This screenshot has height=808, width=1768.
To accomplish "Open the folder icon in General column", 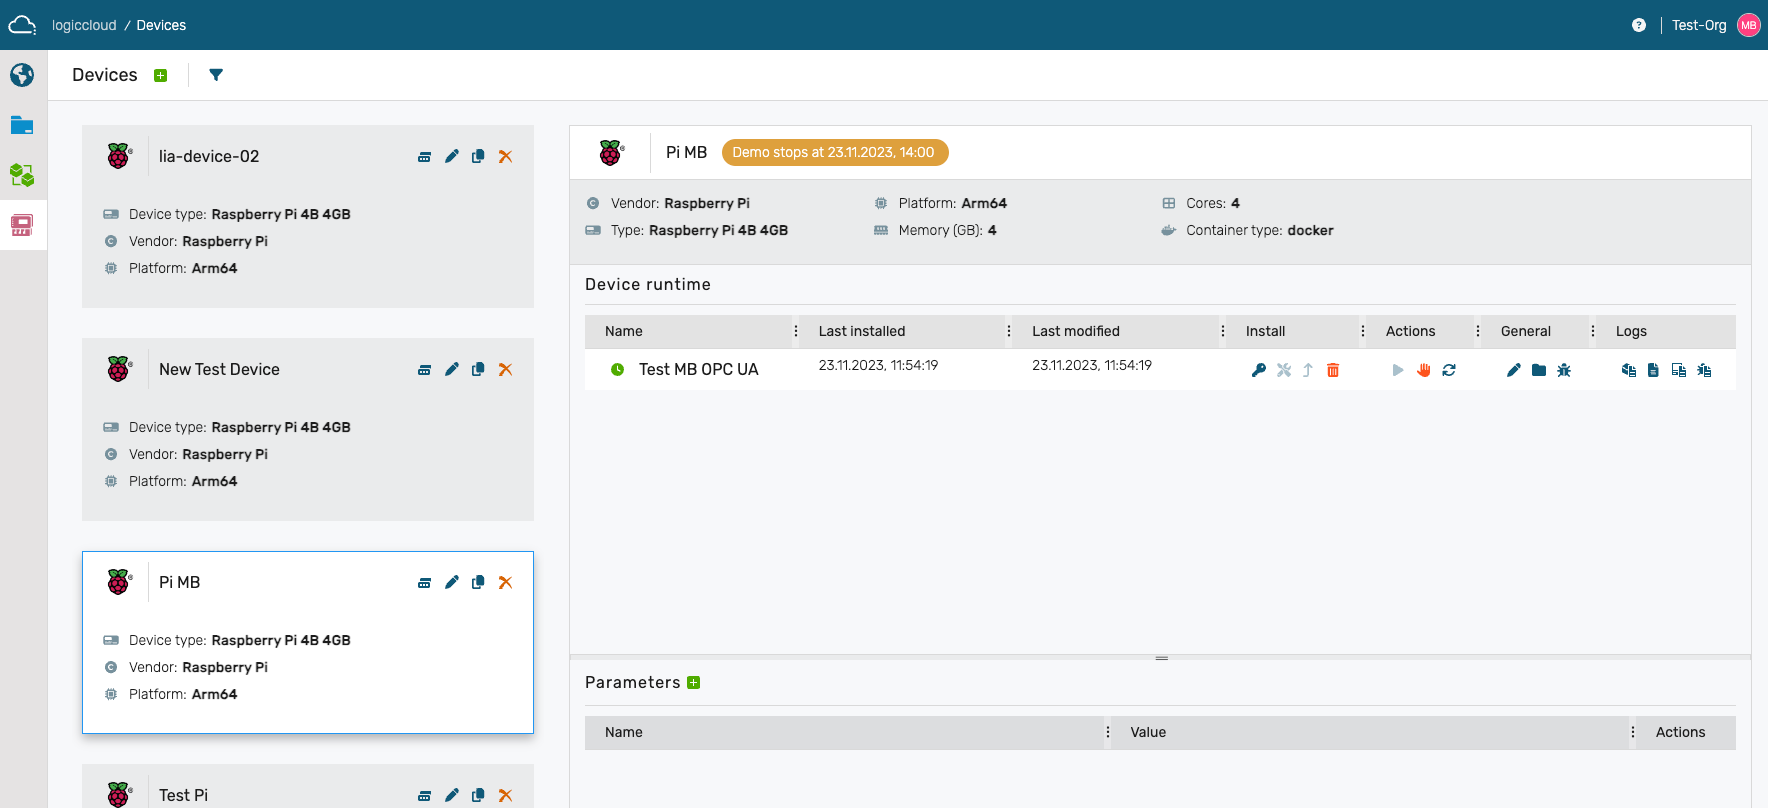I will click(x=1539, y=371).
